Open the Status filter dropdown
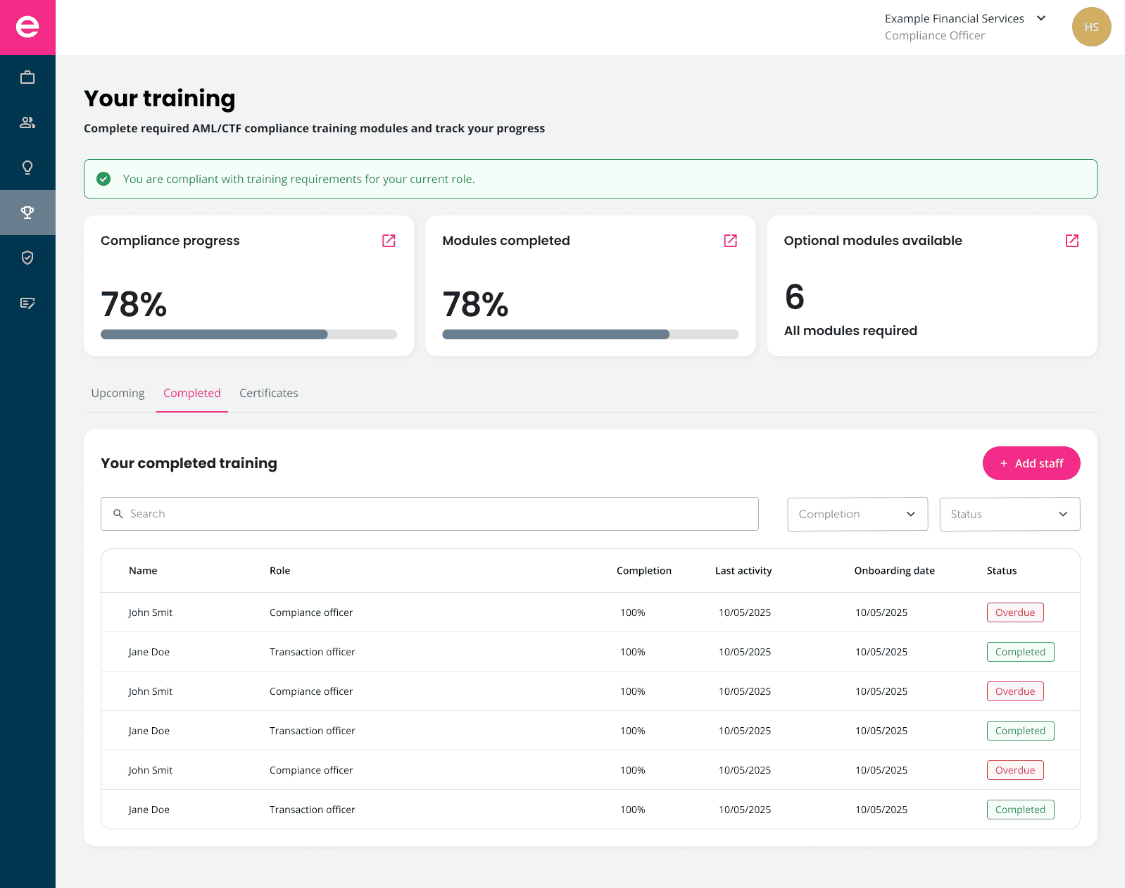The height and width of the screenshot is (888, 1125). [x=1009, y=514]
